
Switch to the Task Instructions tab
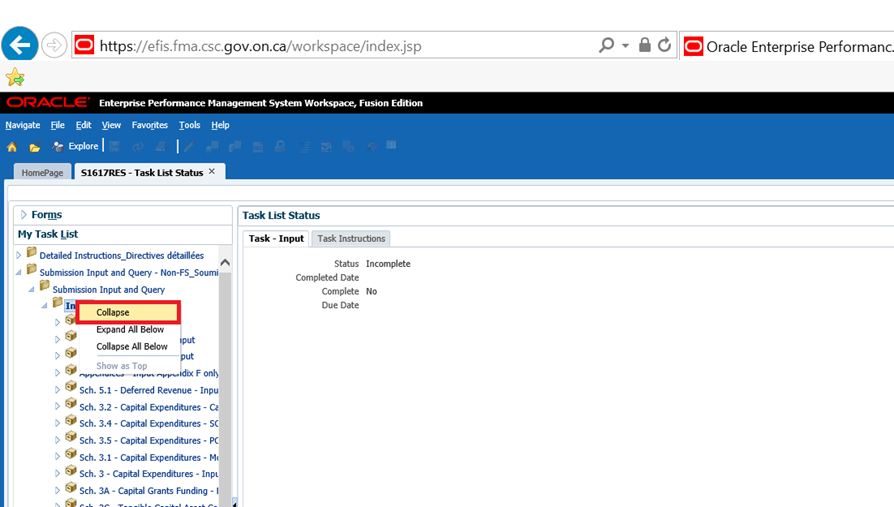(x=351, y=238)
